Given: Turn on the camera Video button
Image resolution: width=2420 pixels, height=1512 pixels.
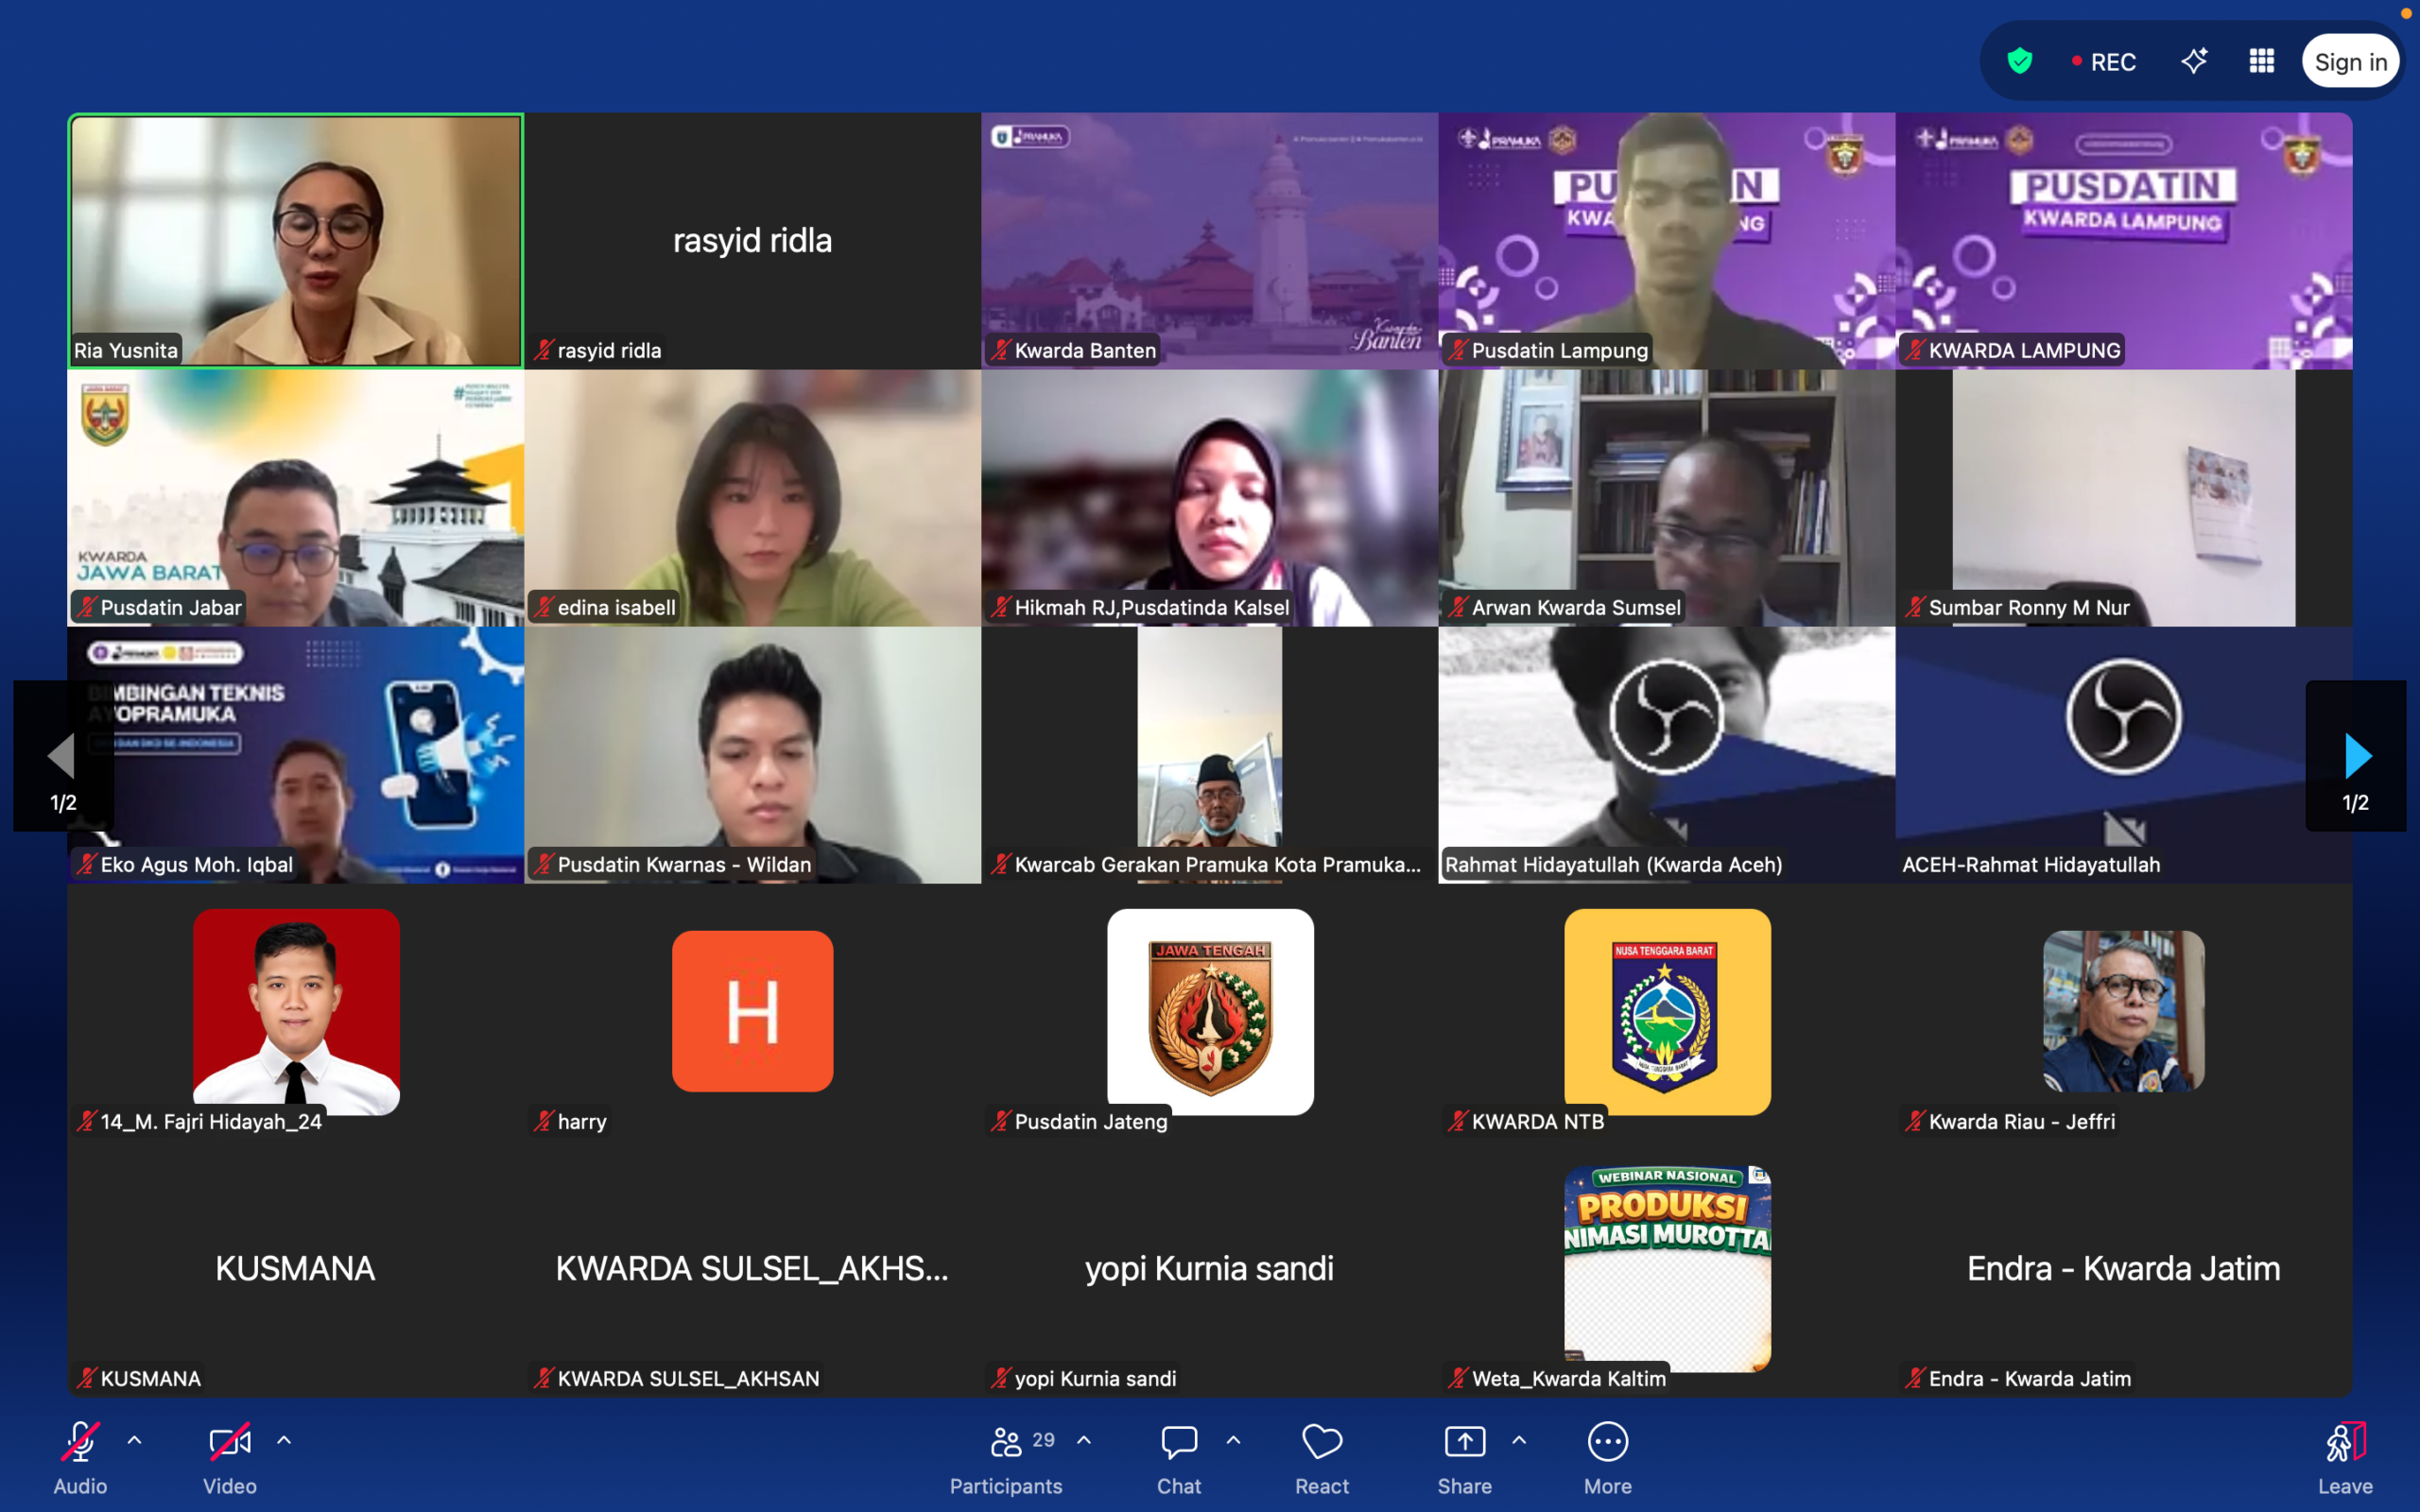Looking at the screenshot, I should 229,1442.
